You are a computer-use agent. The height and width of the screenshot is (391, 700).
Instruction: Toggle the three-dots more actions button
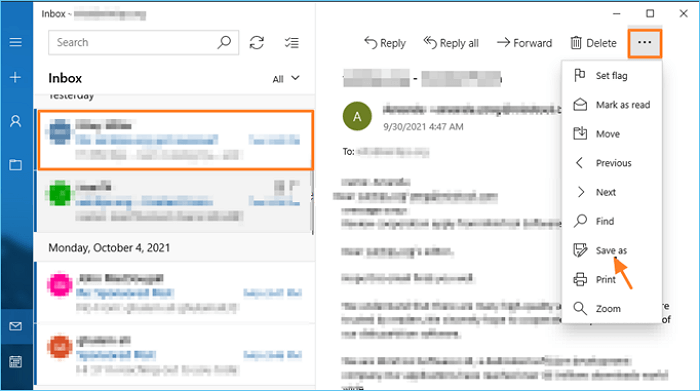point(645,43)
